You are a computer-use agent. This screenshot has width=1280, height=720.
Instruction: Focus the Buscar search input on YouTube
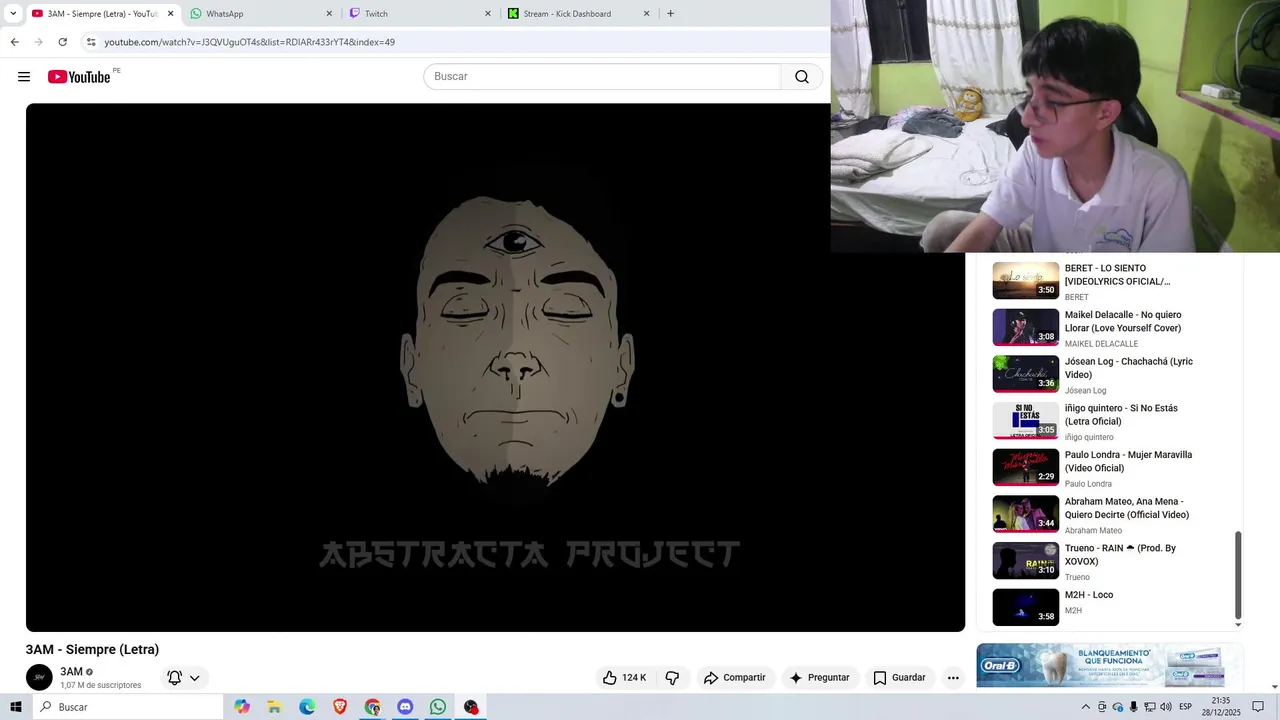602,77
